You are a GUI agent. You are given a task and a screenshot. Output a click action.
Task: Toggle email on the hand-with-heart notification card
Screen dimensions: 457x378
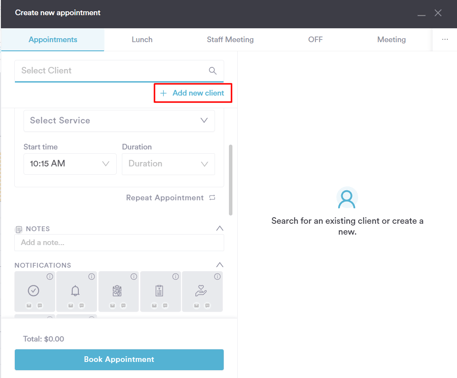point(196,305)
